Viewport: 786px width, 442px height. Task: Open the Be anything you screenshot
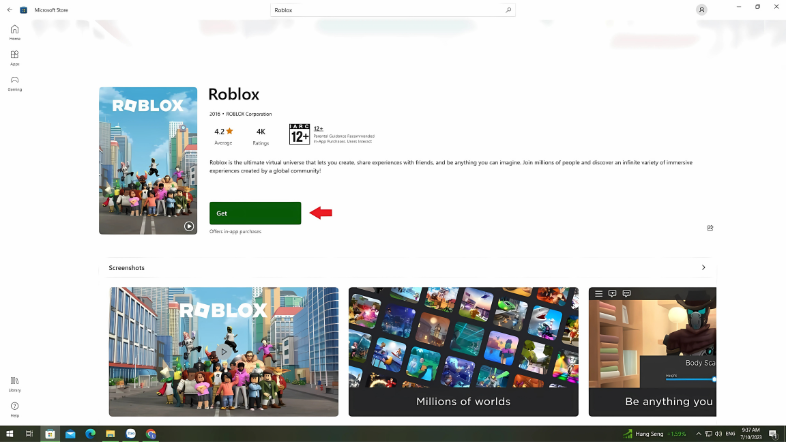(651, 351)
